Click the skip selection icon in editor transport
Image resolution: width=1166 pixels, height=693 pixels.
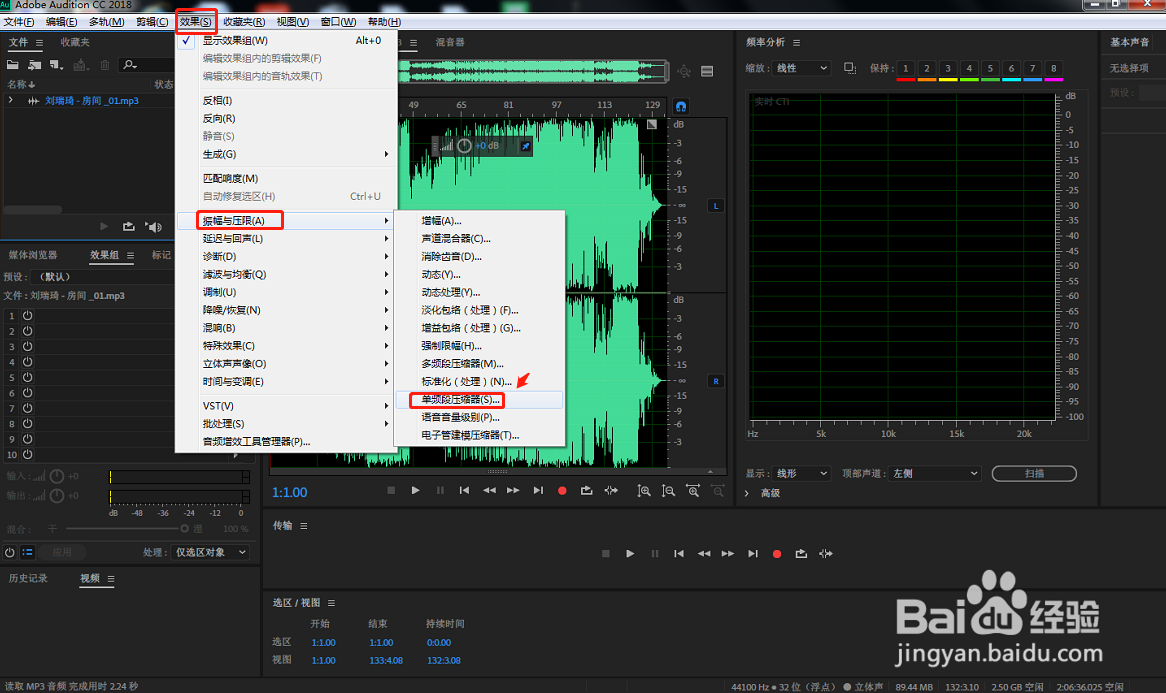point(611,490)
